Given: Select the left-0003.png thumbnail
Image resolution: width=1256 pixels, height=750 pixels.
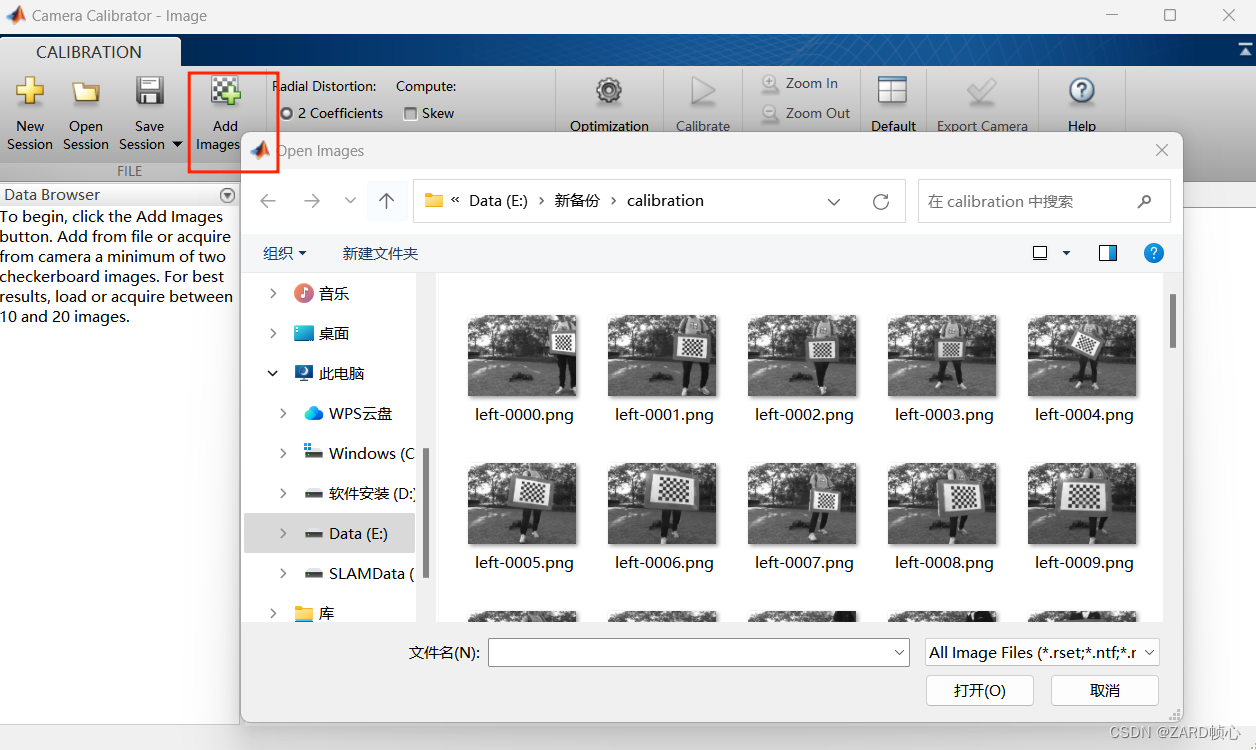Looking at the screenshot, I should tap(942, 356).
